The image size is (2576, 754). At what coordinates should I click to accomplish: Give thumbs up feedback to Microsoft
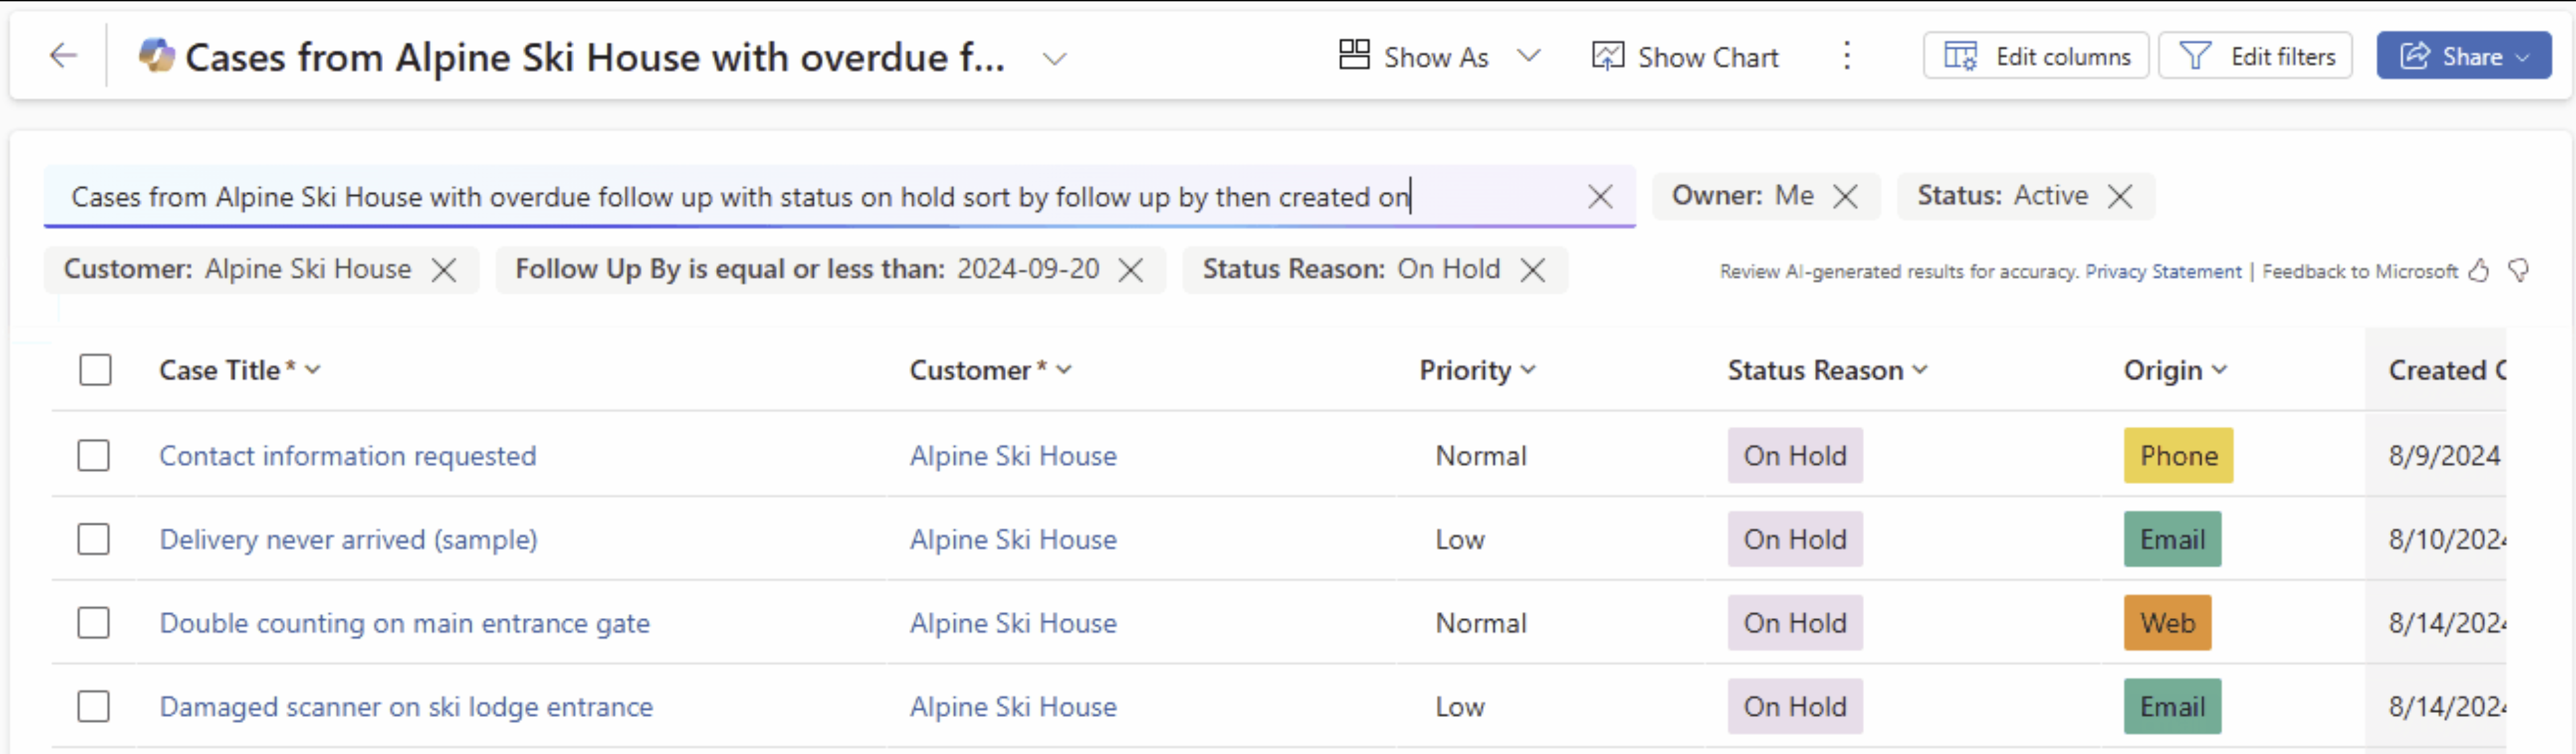pos(2478,271)
